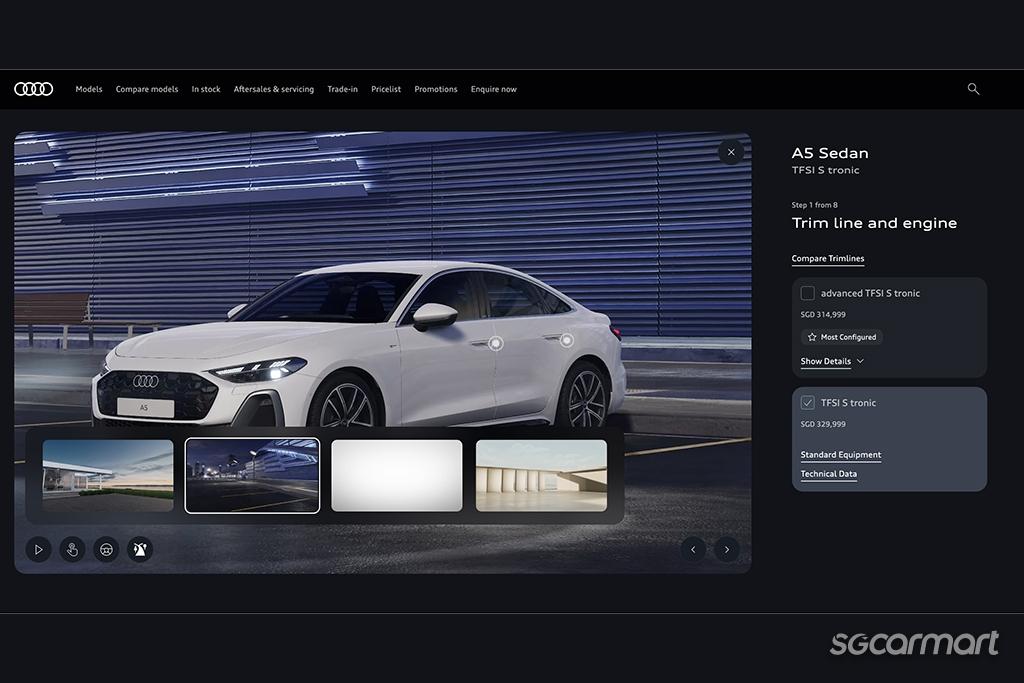This screenshot has height=683, width=1024.
Task: Open the Models menu
Action: pyautogui.click(x=89, y=89)
